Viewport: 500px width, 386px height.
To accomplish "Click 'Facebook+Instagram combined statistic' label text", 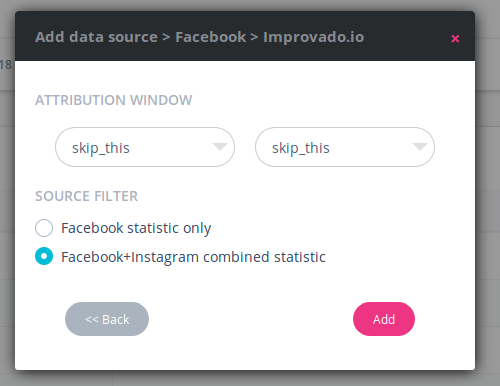I will 193,257.
